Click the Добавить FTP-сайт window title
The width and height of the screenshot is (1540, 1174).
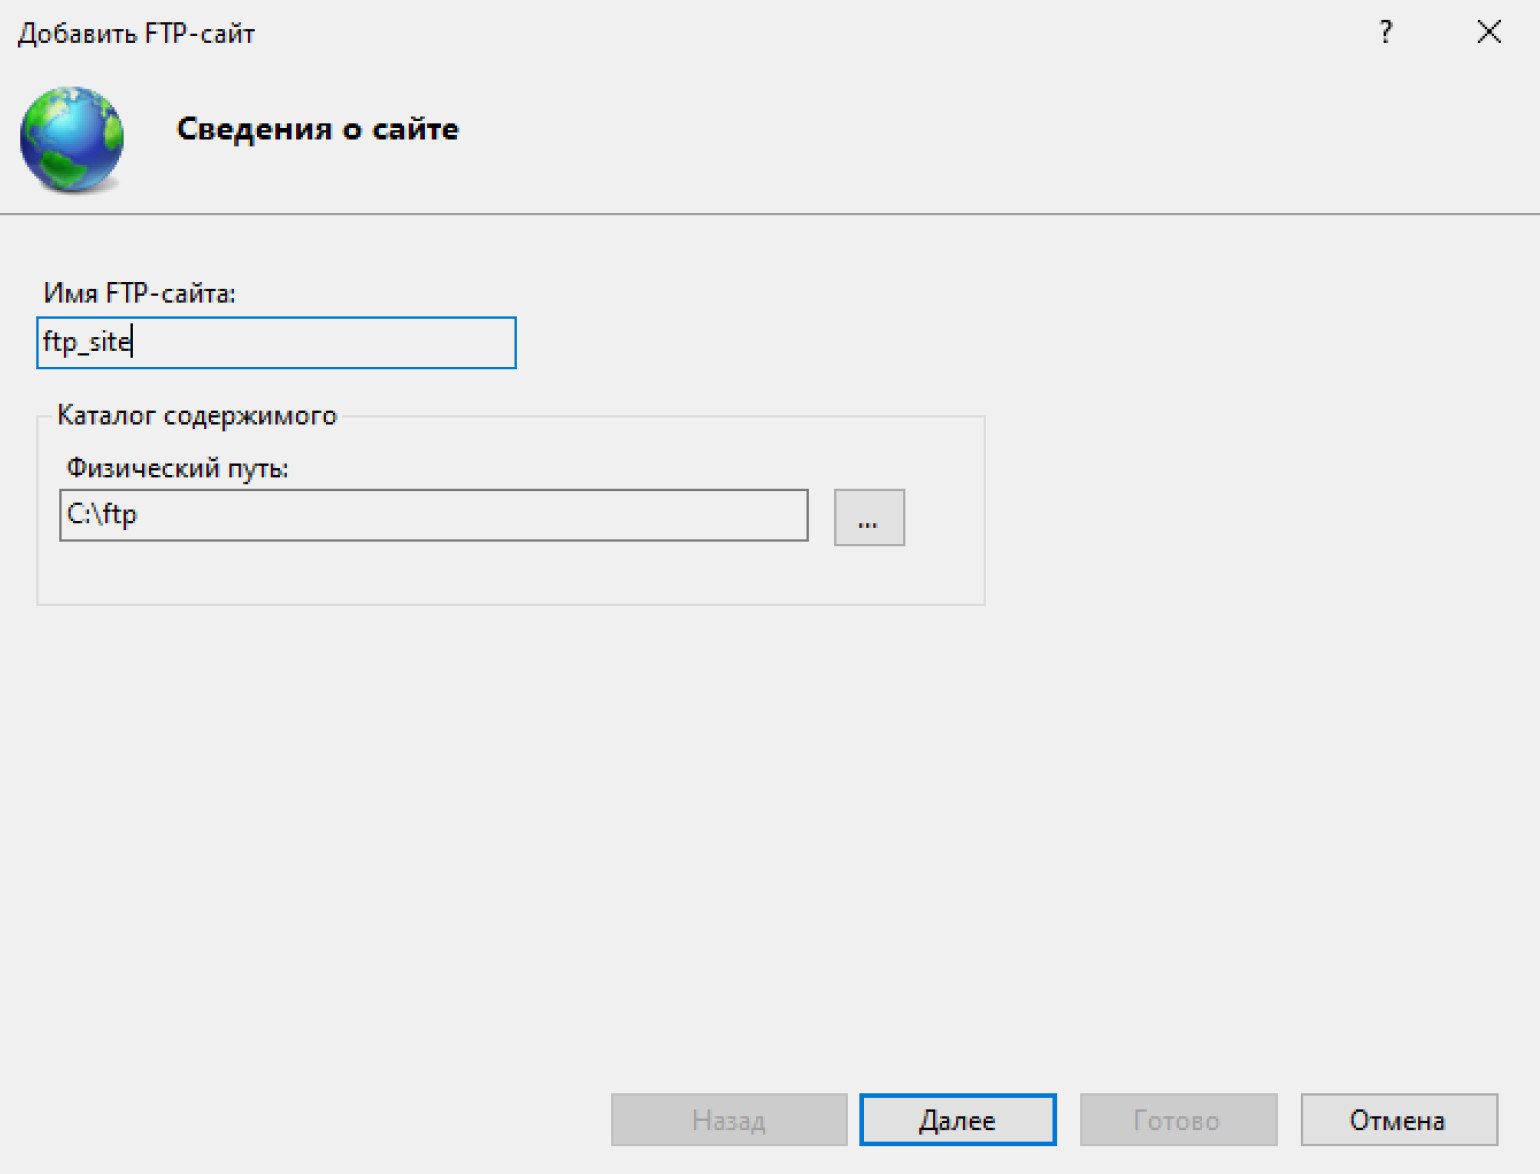137,34
